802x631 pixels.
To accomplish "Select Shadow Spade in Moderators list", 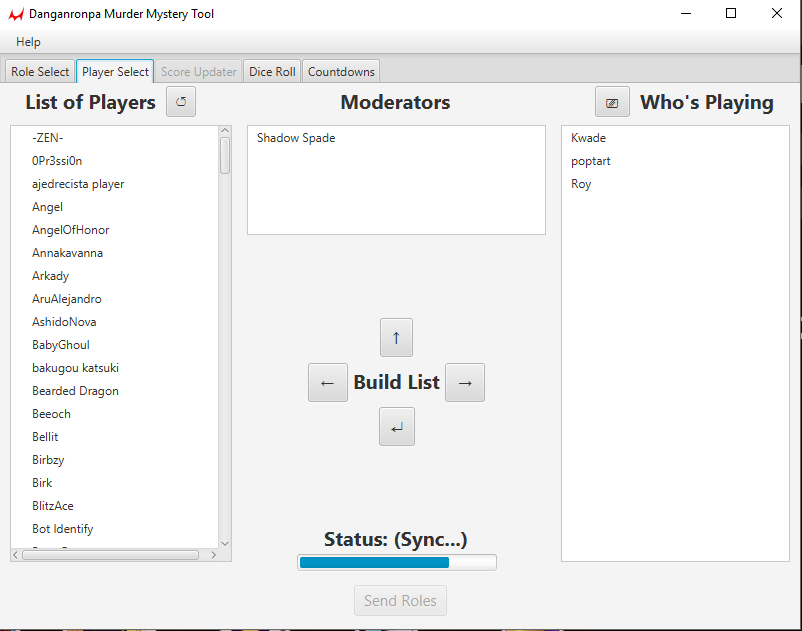I will pyautogui.click(x=396, y=138).
